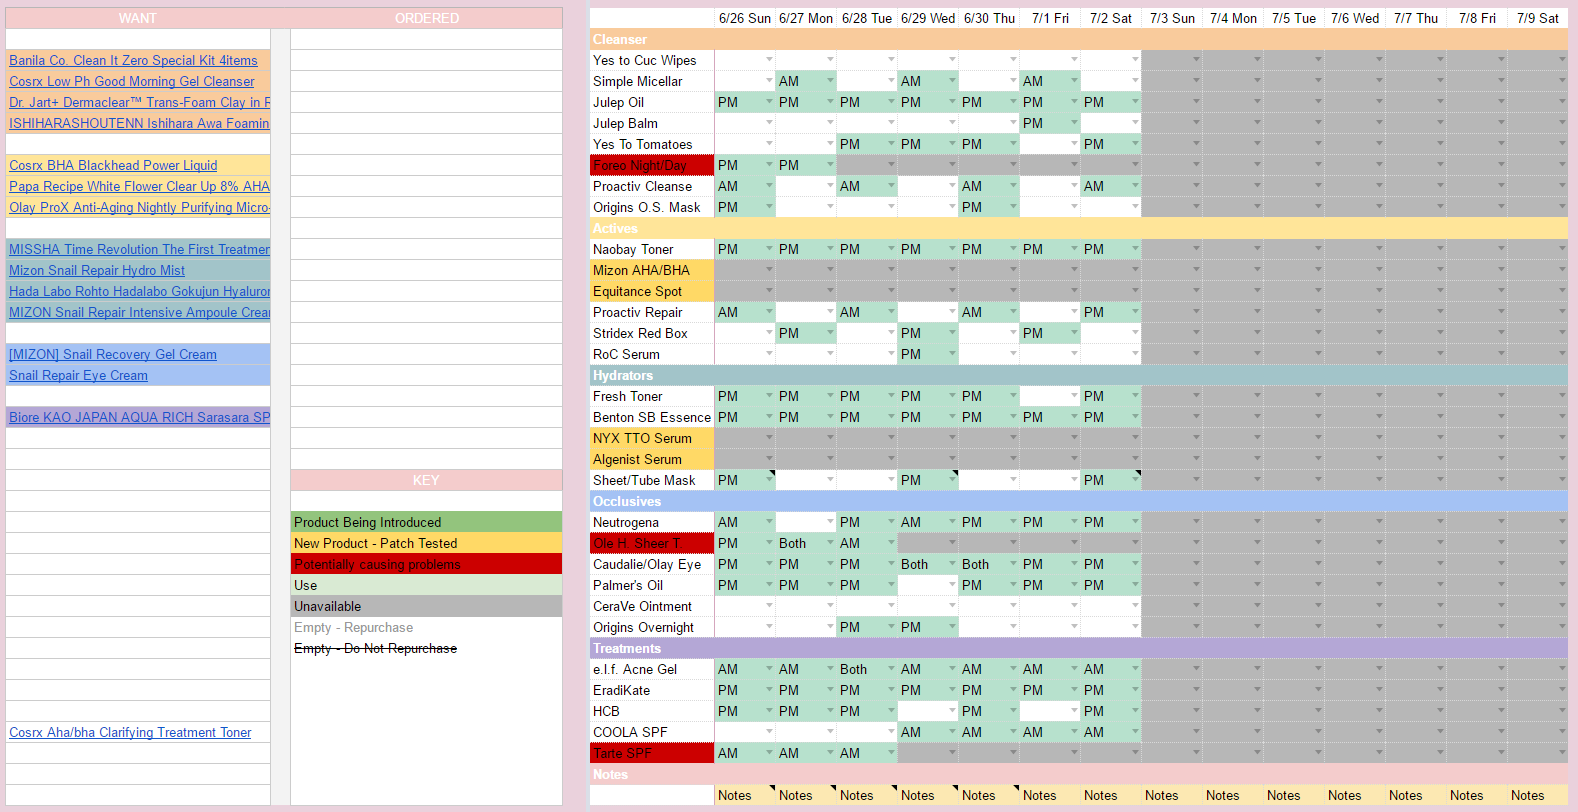This screenshot has height=812, width=1578.
Task: Select the Treatments section header
Action: pos(1079,648)
